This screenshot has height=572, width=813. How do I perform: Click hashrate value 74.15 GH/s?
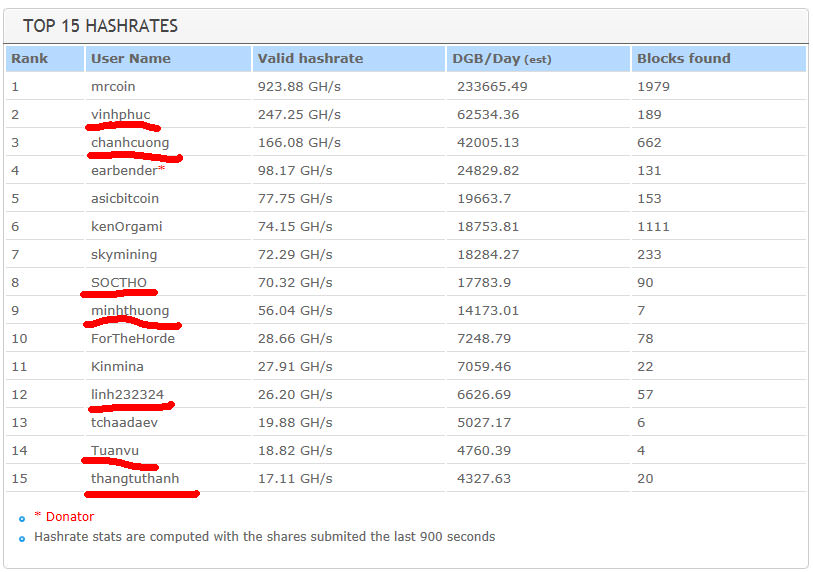pos(295,227)
